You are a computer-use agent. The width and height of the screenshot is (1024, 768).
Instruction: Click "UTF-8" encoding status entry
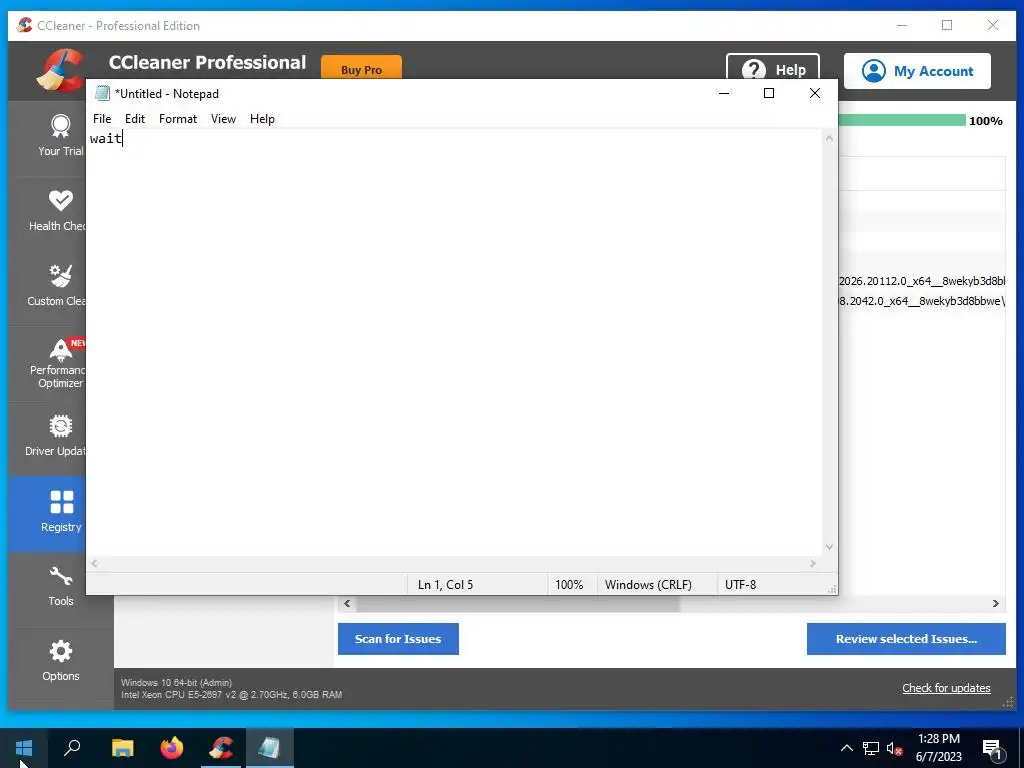(740, 584)
